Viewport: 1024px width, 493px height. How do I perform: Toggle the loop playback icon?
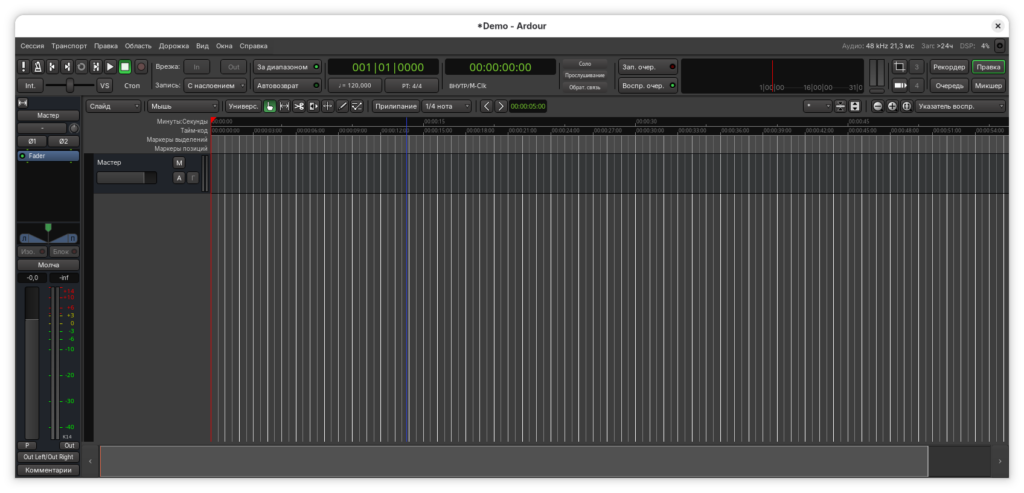click(x=82, y=67)
